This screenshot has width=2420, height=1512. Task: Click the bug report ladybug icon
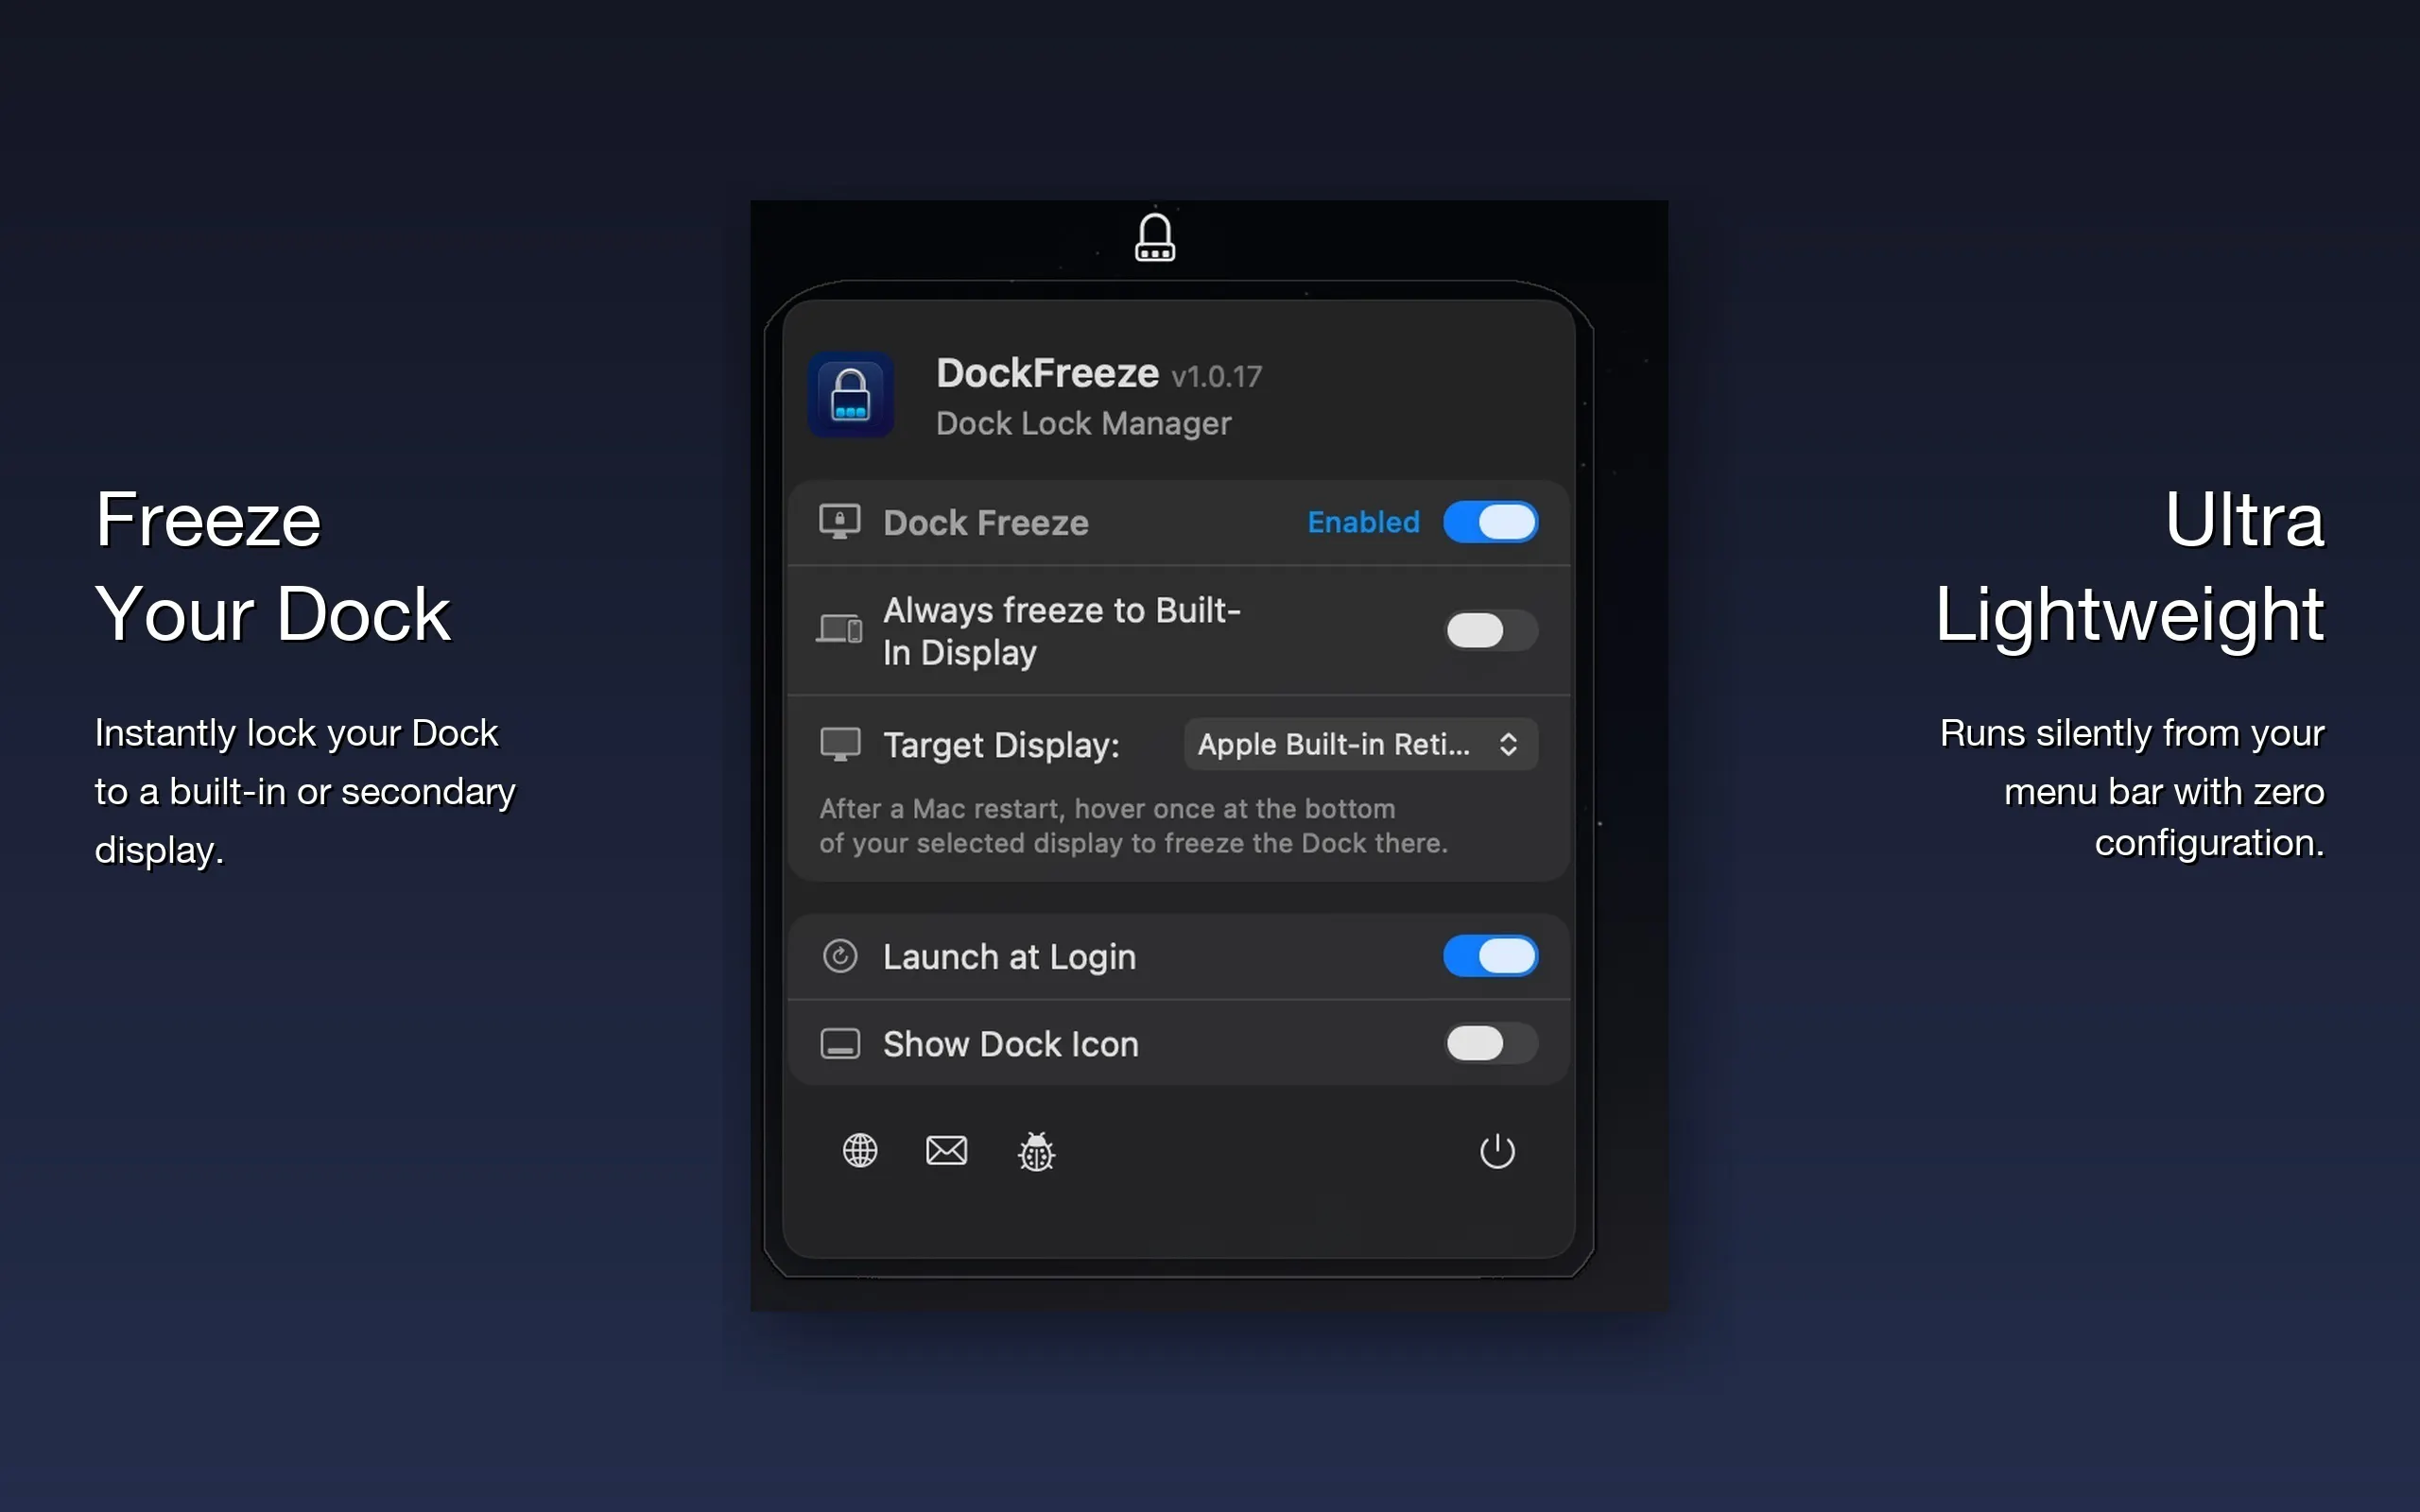[1036, 1151]
